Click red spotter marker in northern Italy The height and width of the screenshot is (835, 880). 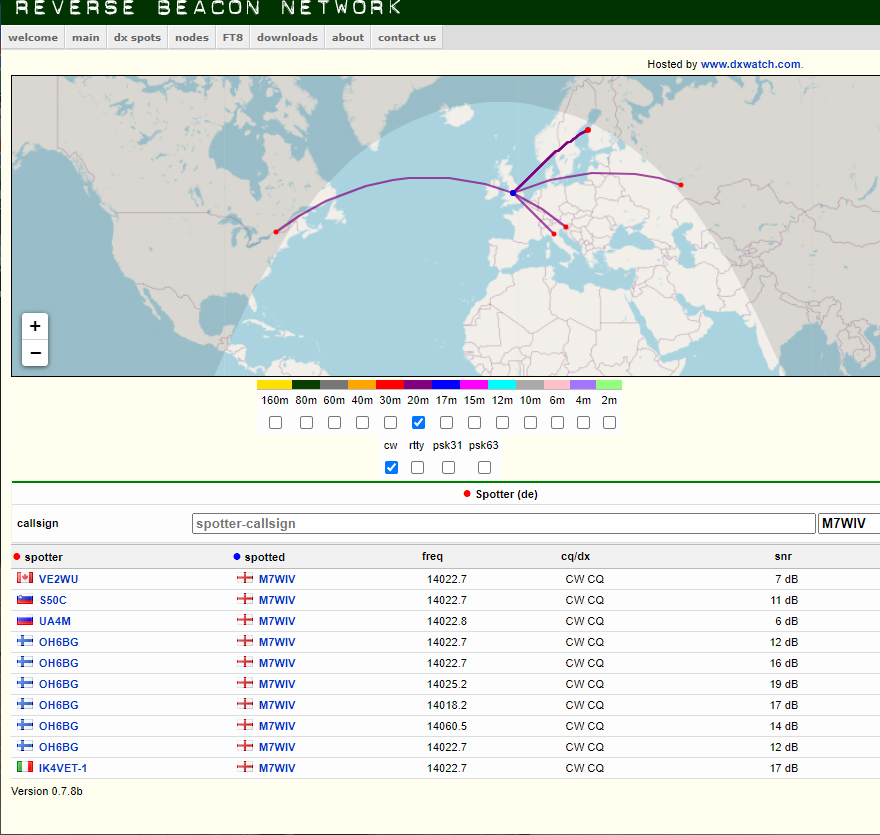[x=554, y=234]
